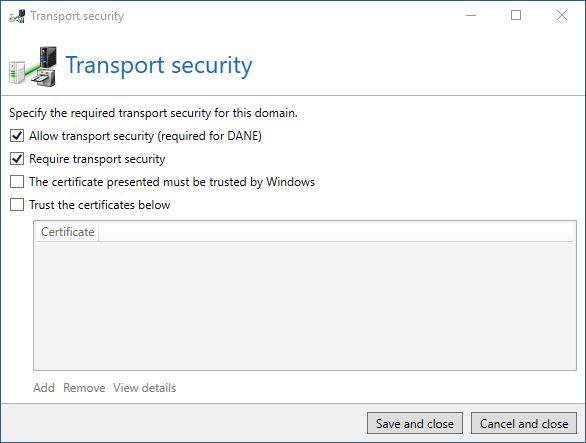Viewport: 586px width, 443px height.
Task: Minimize the Transport security window
Action: pyautogui.click(x=471, y=15)
